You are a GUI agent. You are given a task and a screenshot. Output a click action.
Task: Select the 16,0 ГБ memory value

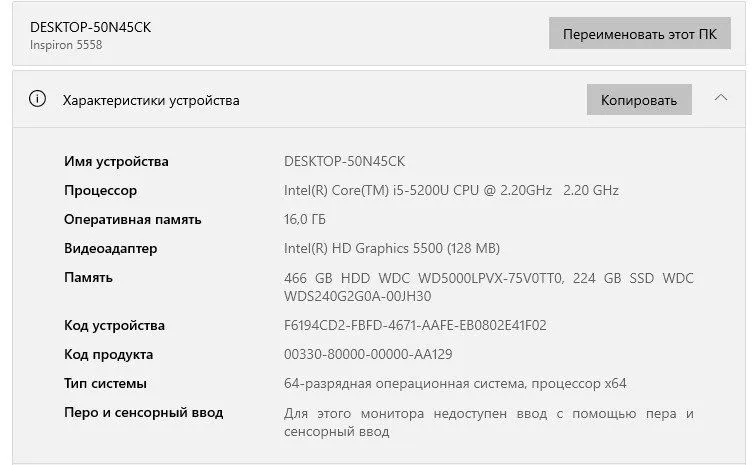(305, 220)
